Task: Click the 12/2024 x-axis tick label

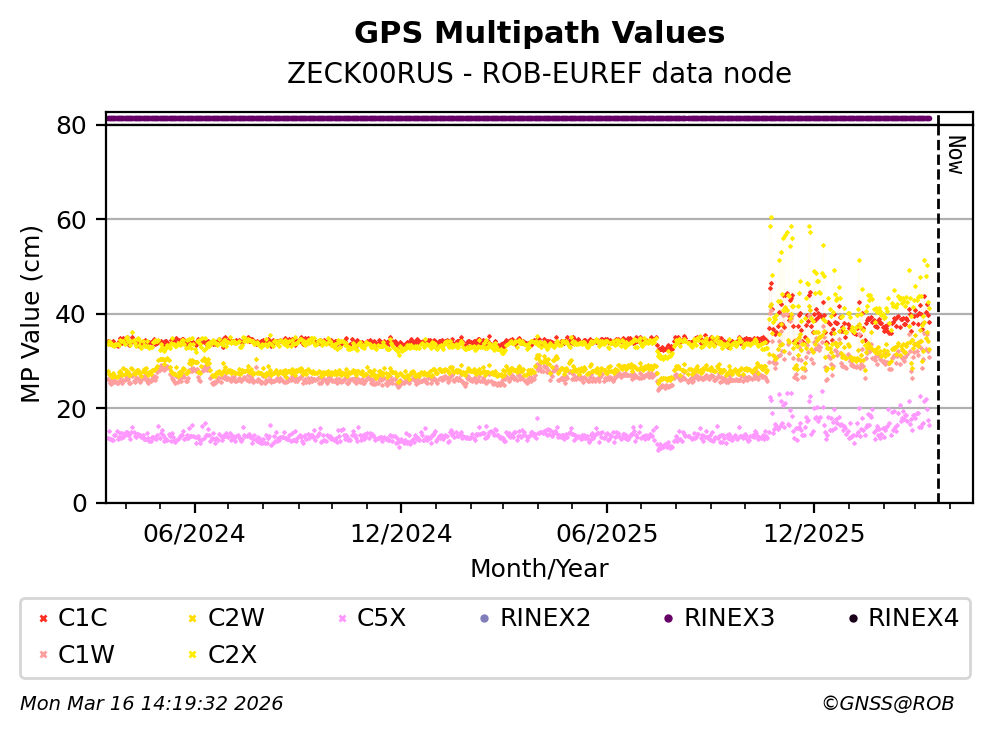Action: coord(400,533)
